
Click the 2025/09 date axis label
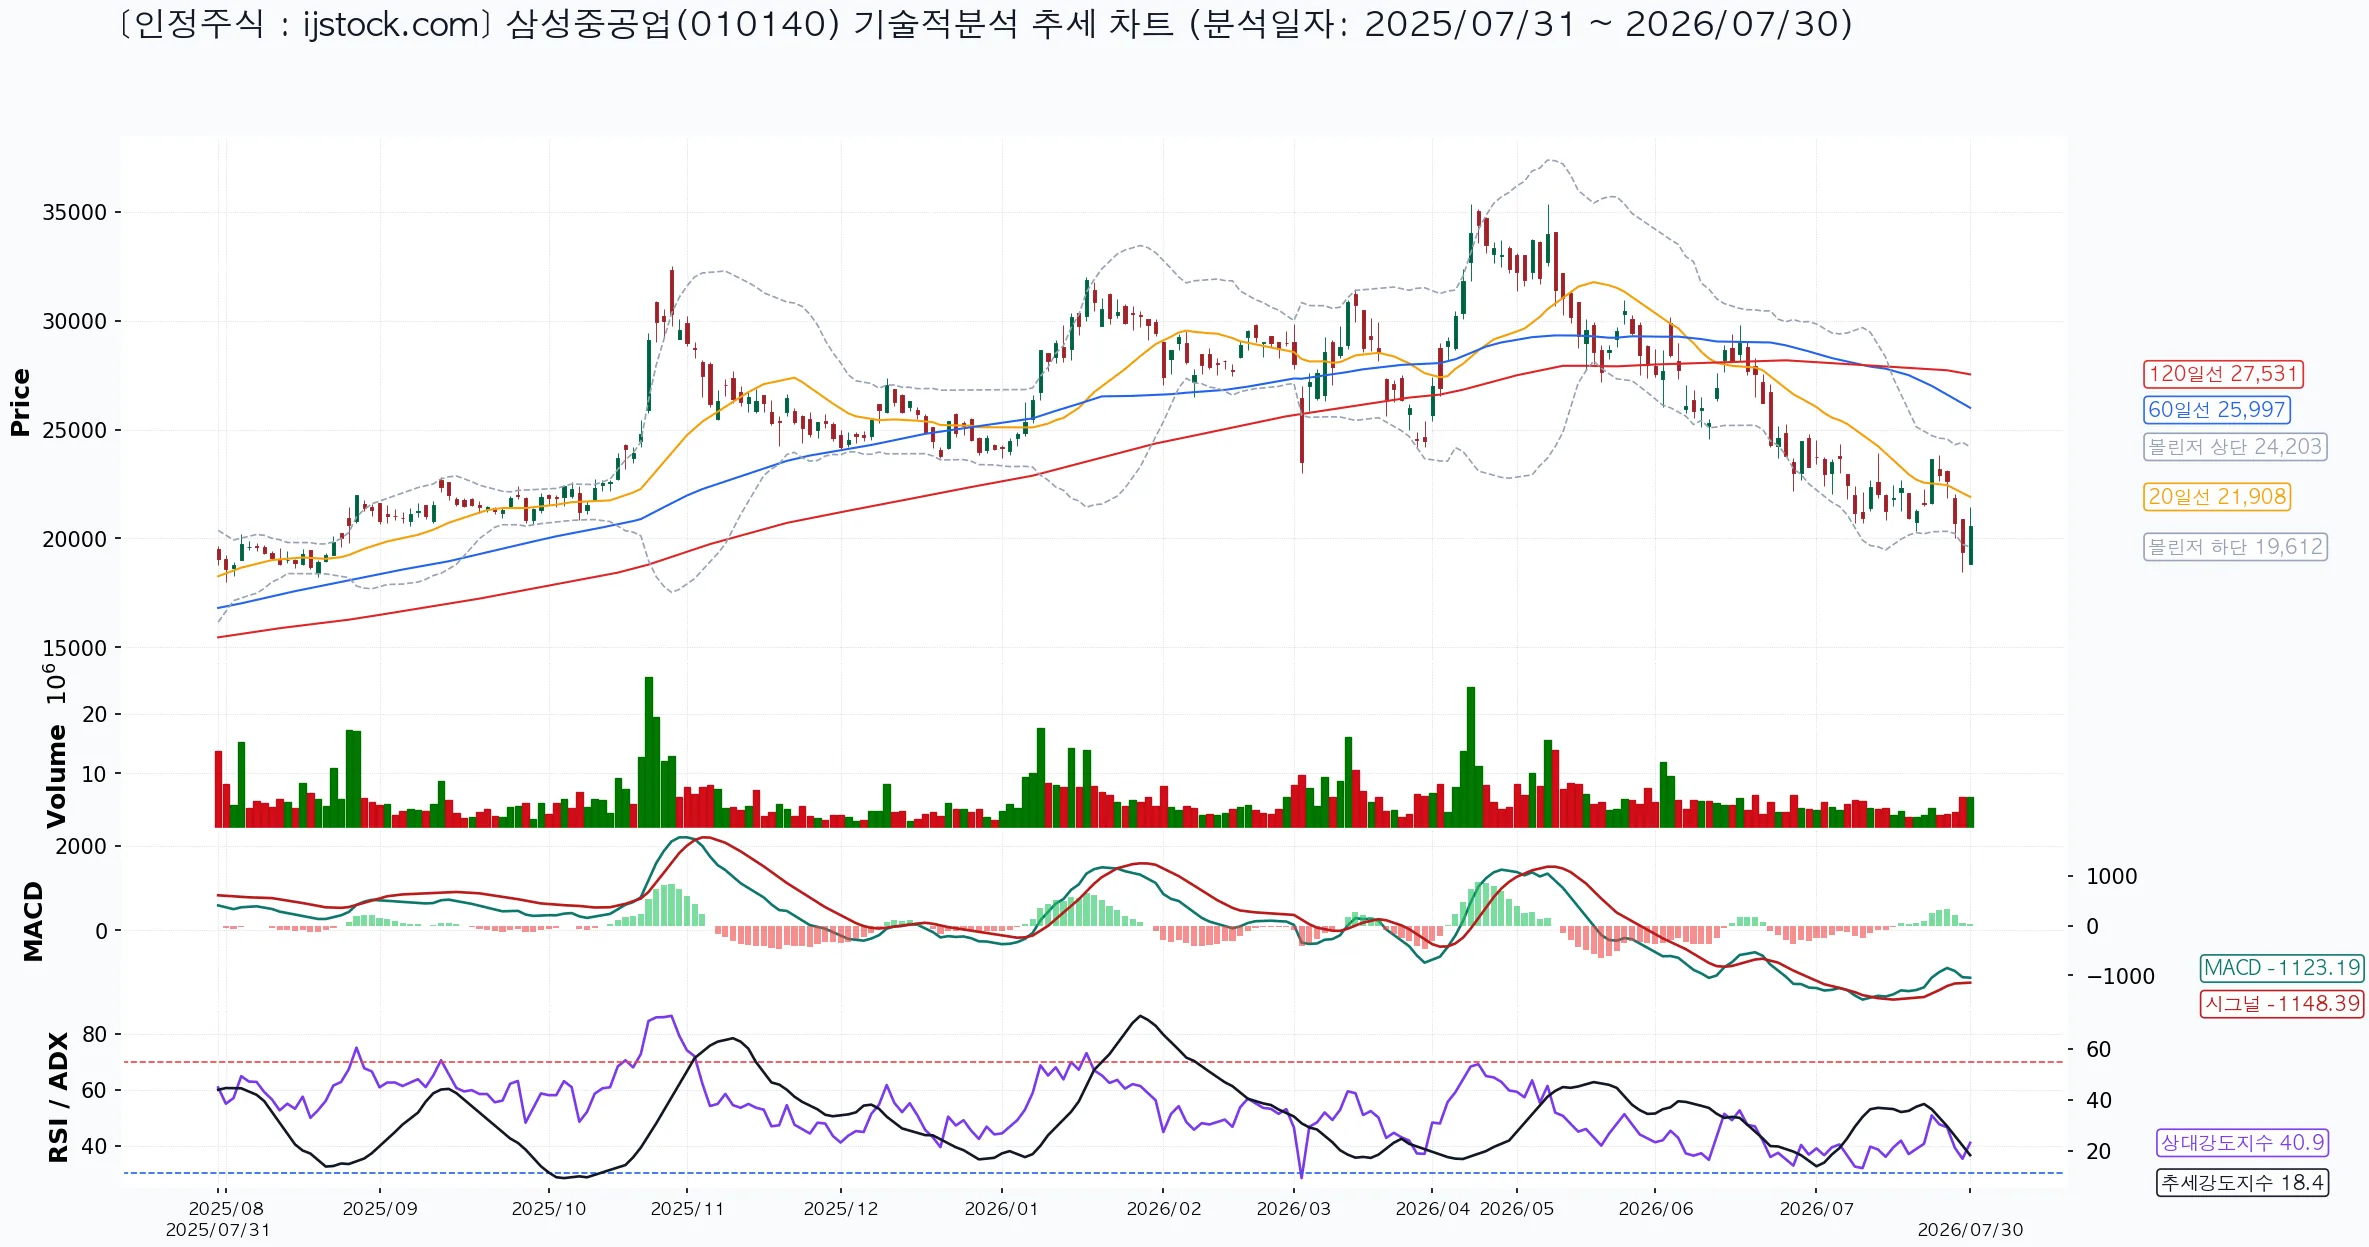click(x=380, y=1208)
